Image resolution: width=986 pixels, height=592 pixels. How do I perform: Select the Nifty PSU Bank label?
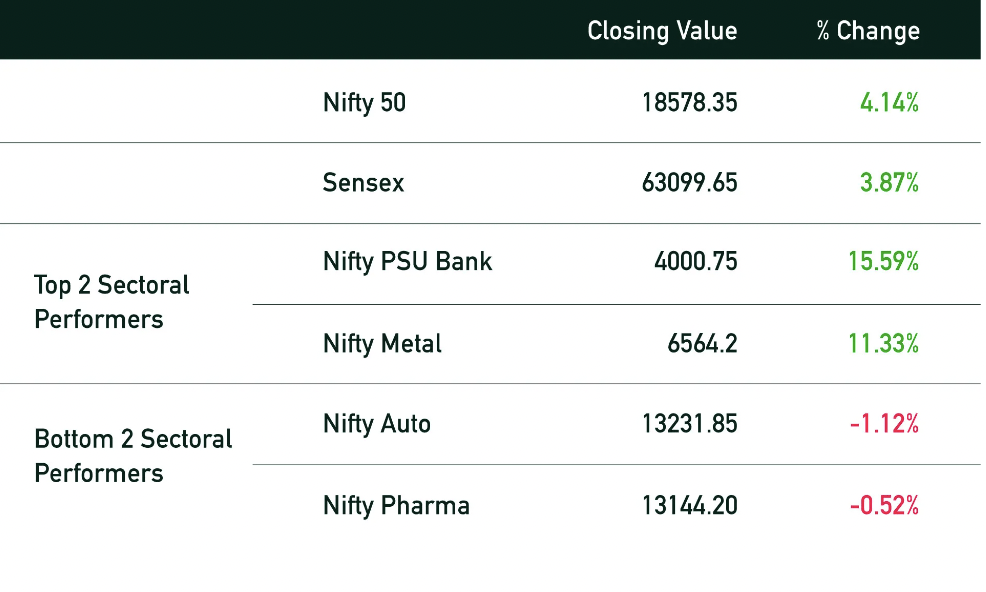click(x=407, y=262)
